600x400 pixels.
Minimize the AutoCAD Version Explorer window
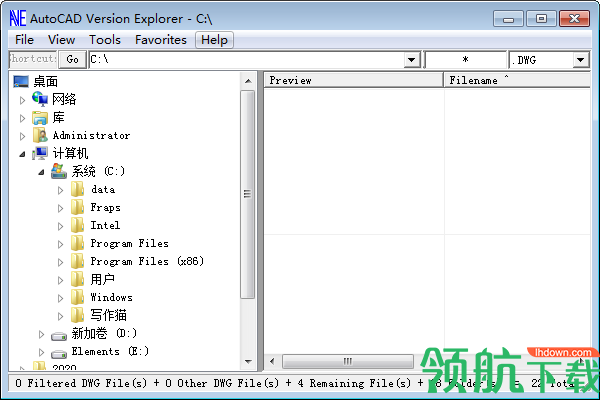[508, 18]
